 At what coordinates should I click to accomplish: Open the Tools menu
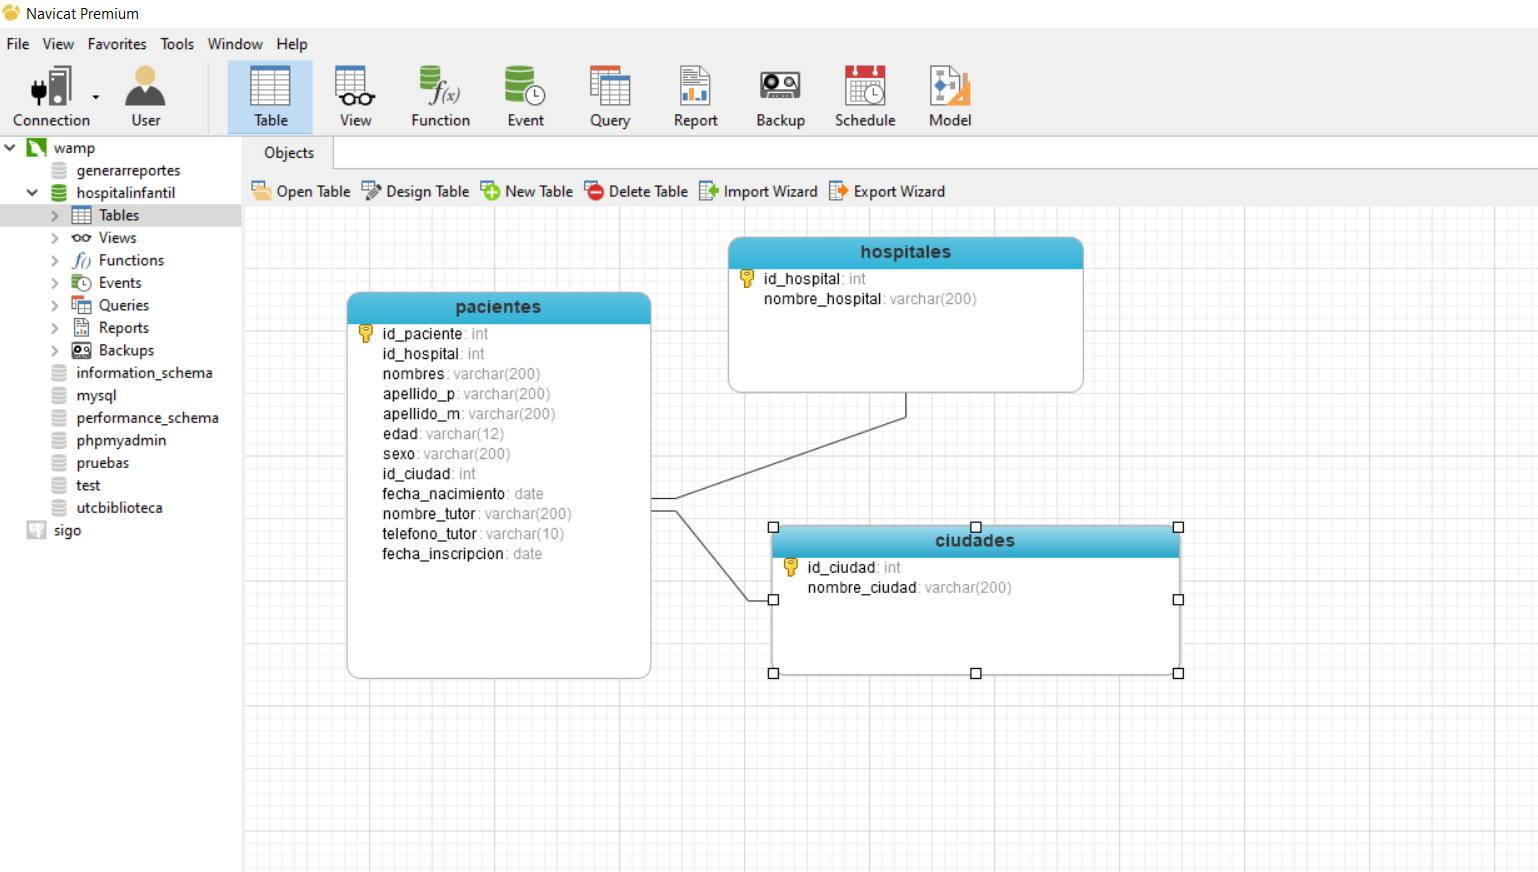coord(177,44)
